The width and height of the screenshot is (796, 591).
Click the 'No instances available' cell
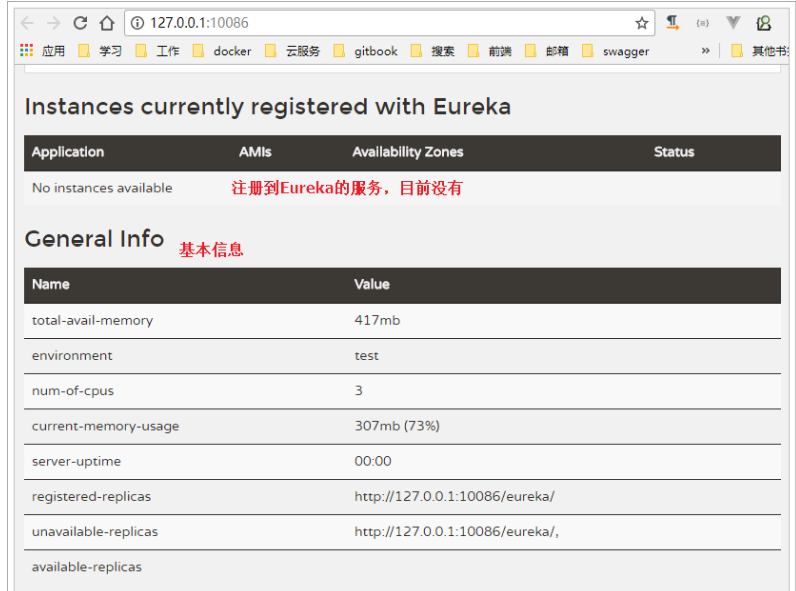click(102, 188)
